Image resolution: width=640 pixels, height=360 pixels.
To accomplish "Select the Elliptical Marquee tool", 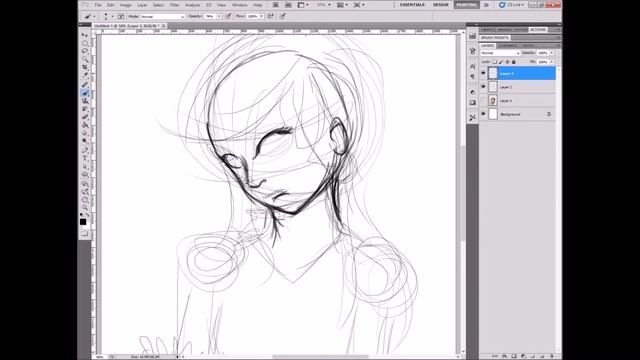I will [x=85, y=43].
